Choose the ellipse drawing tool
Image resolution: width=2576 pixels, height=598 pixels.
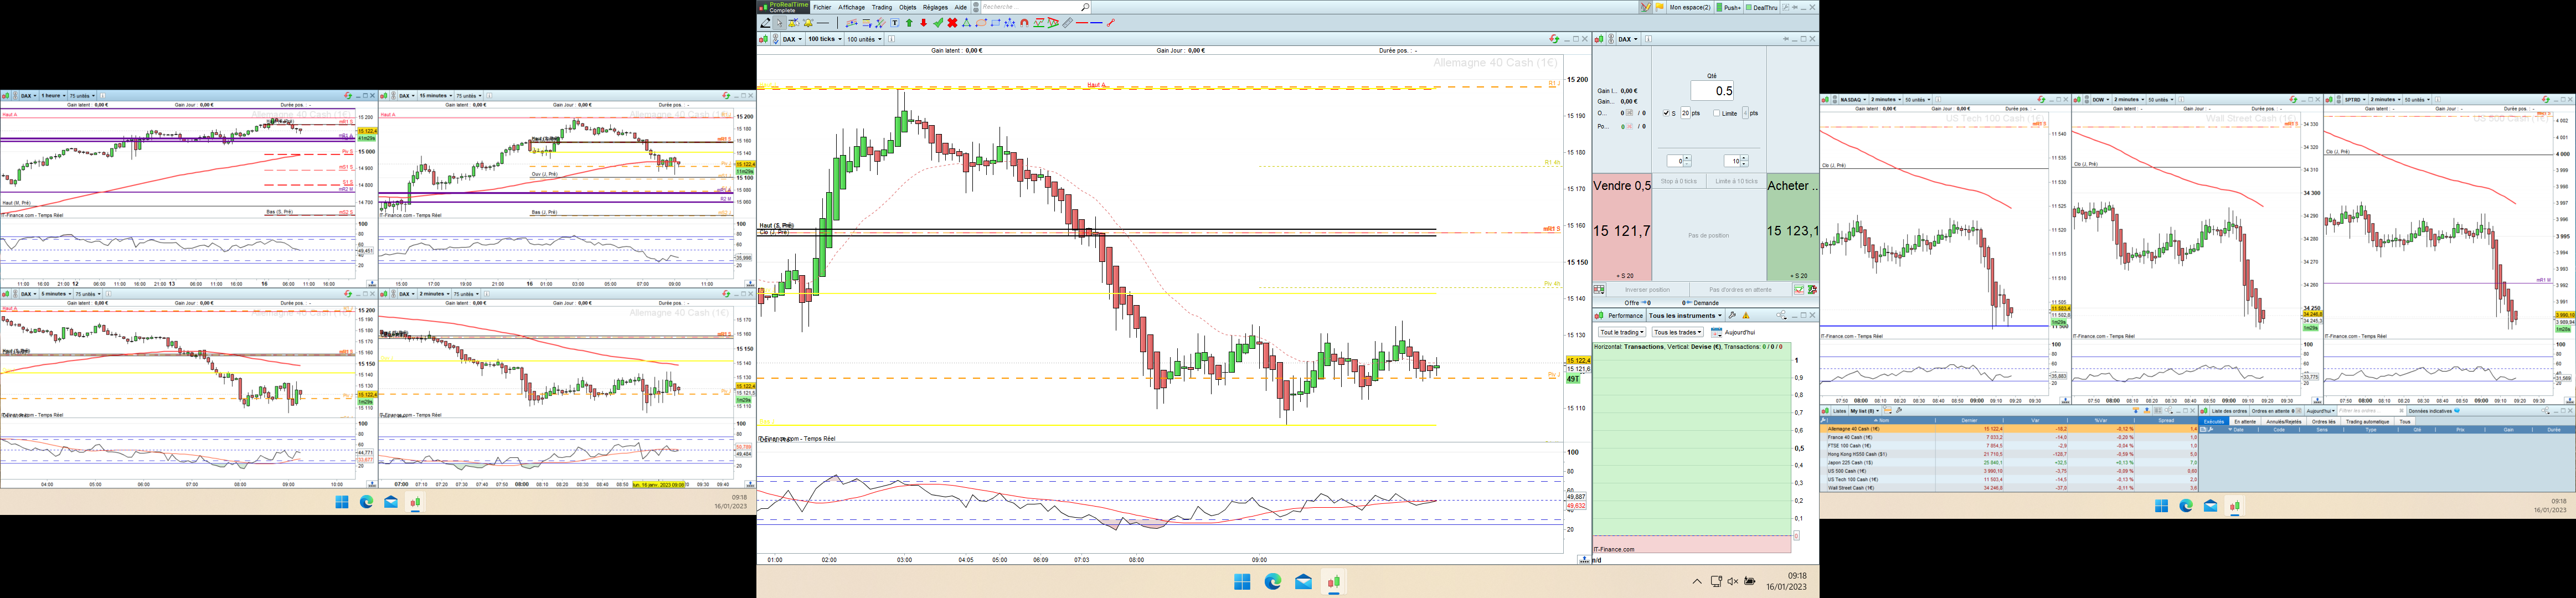(x=981, y=23)
